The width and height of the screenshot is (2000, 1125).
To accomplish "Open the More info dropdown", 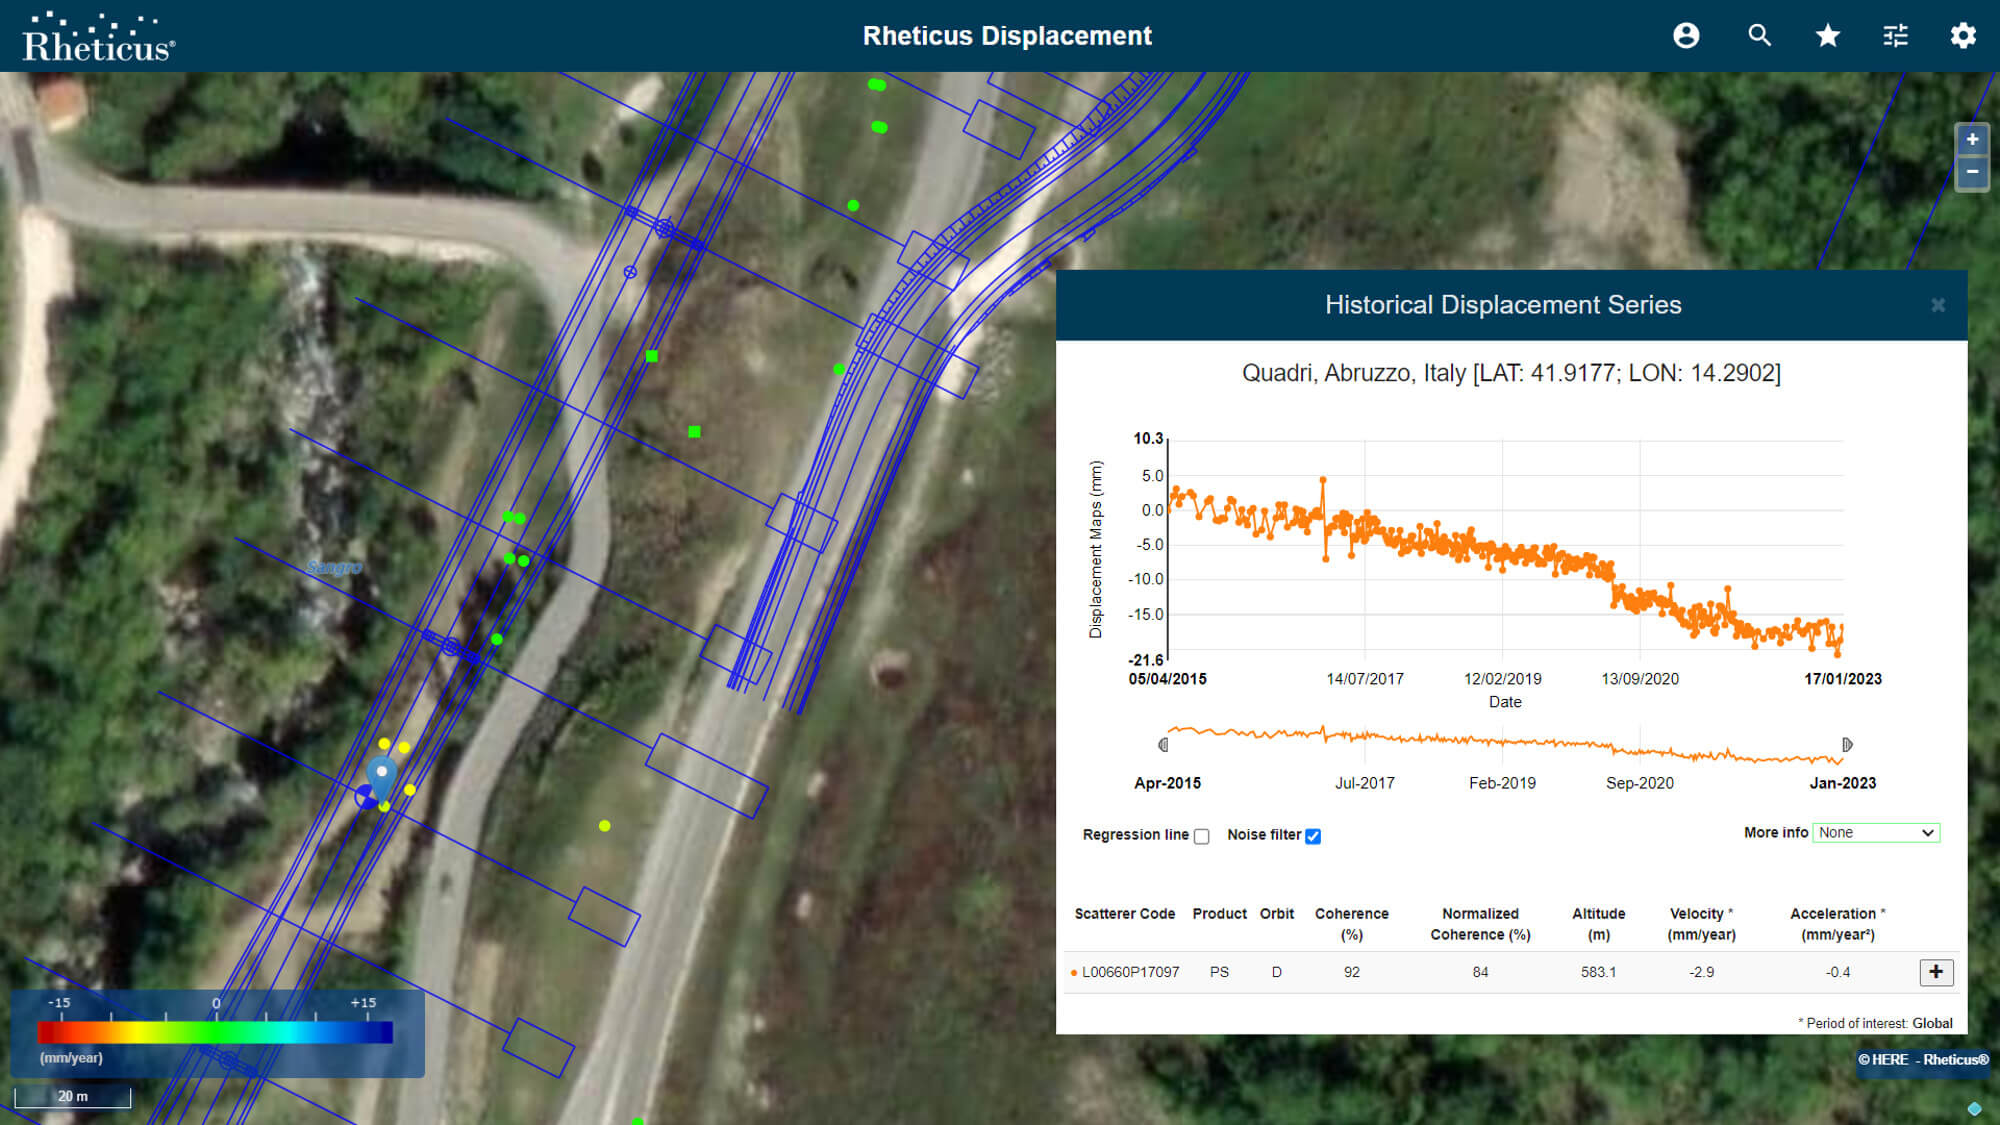I will 1875,833.
